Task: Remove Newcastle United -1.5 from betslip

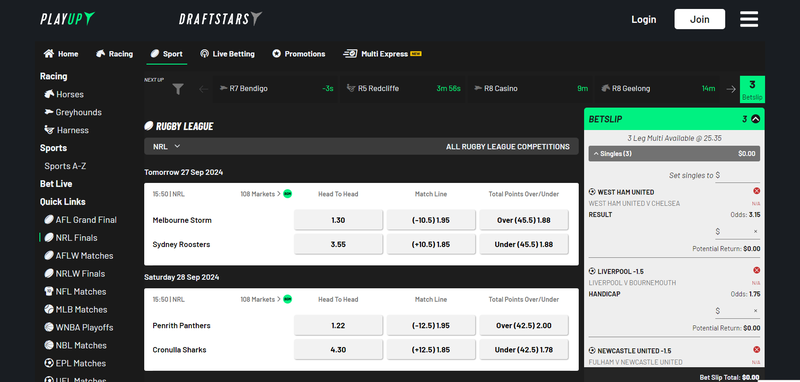Action: pos(756,350)
